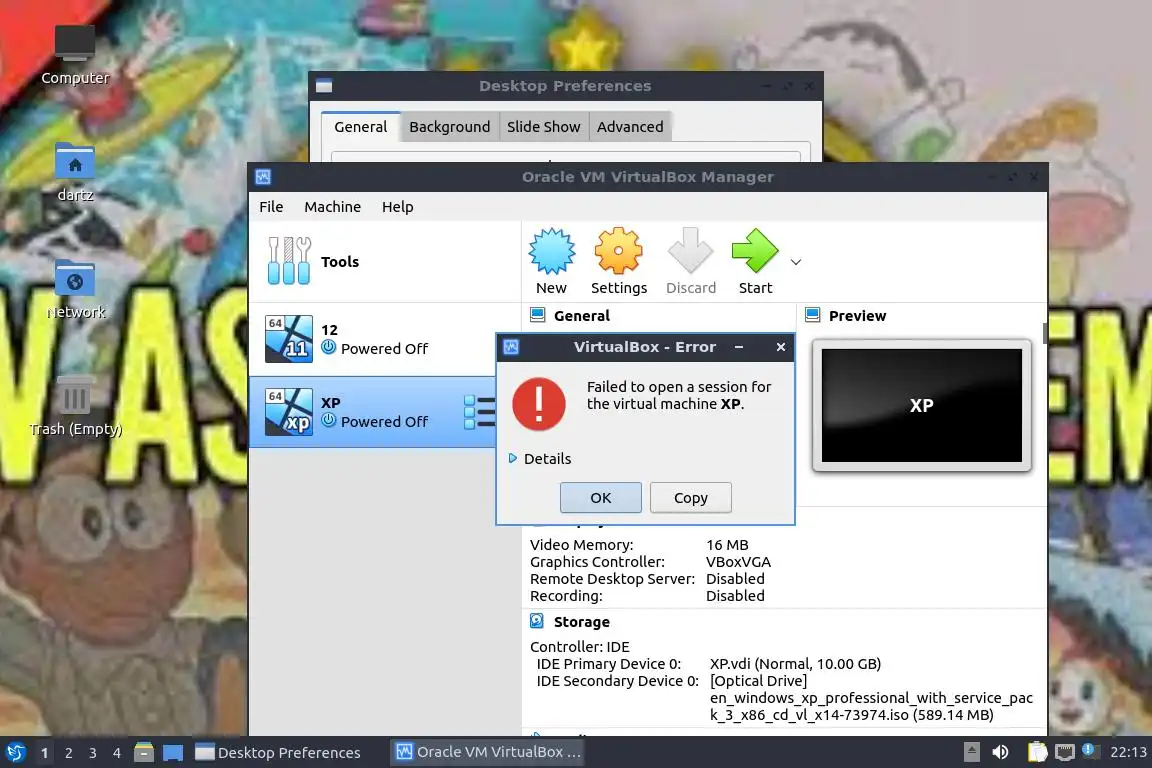Expand Details in the error dialog
The width and height of the screenshot is (1152, 768).
coord(540,459)
